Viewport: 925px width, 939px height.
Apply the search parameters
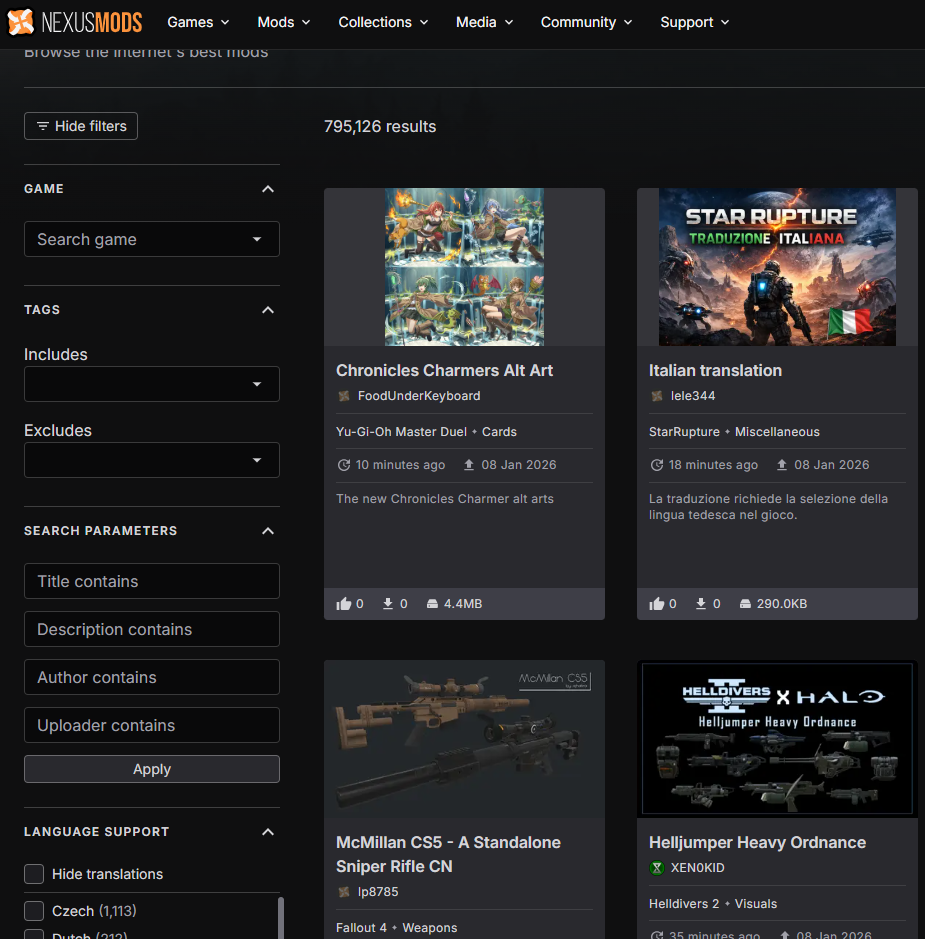pos(151,769)
